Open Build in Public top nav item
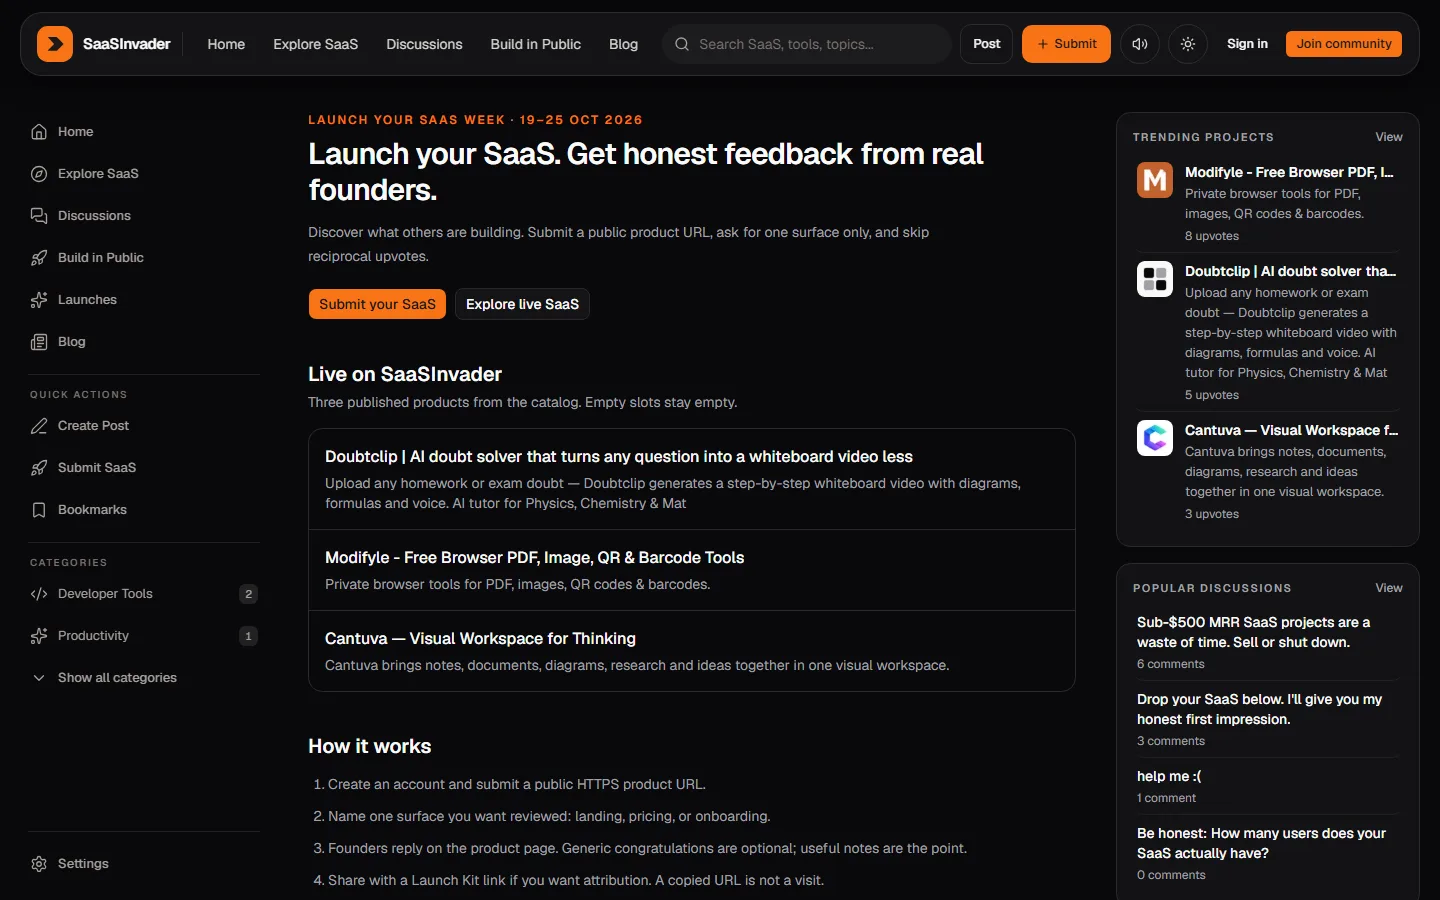The height and width of the screenshot is (900, 1440). 536,44
